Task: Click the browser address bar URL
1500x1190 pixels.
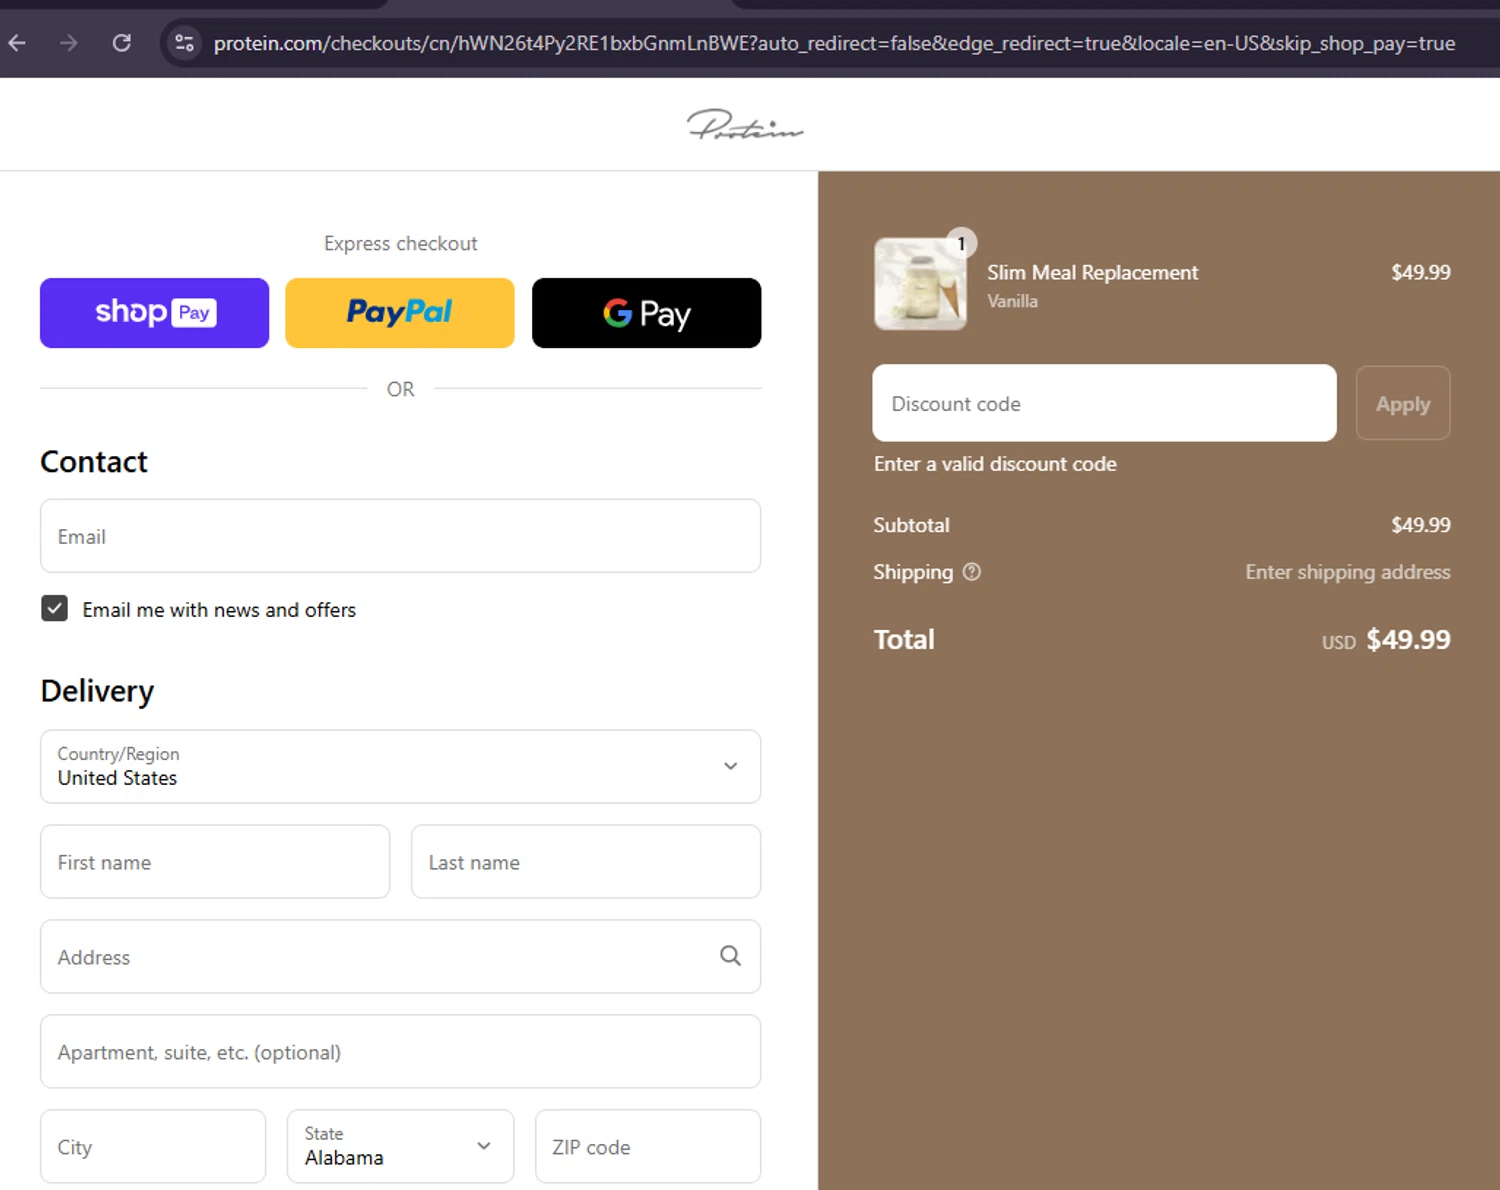Action: 834,43
